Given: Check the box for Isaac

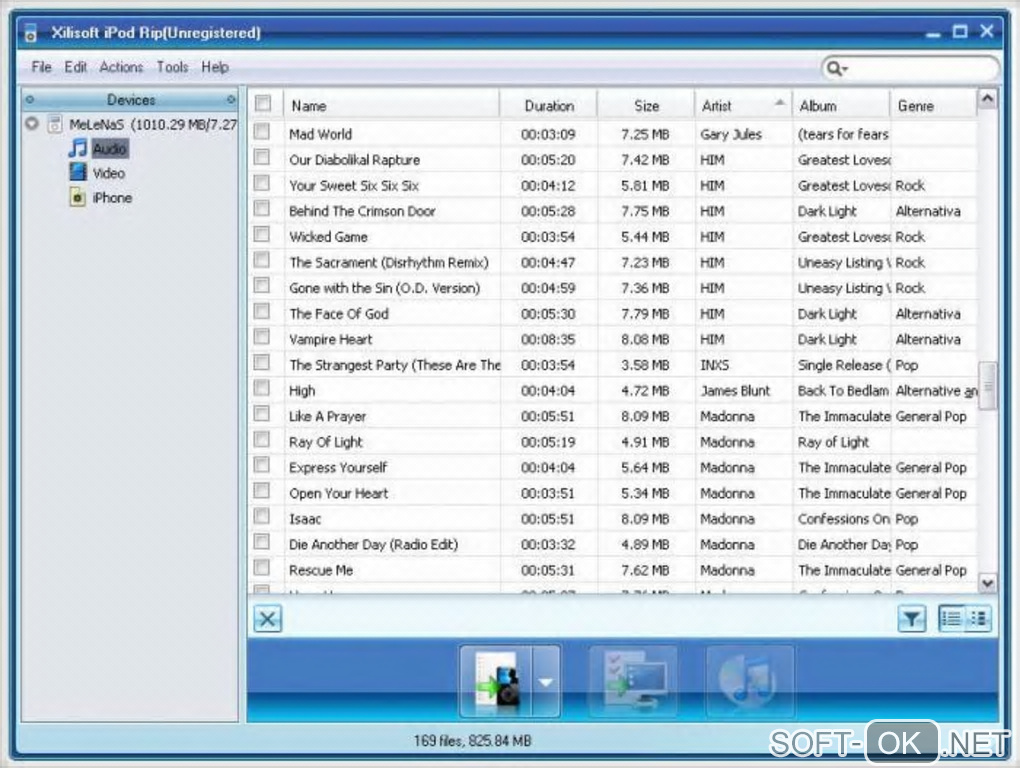Looking at the screenshot, I should [x=262, y=517].
